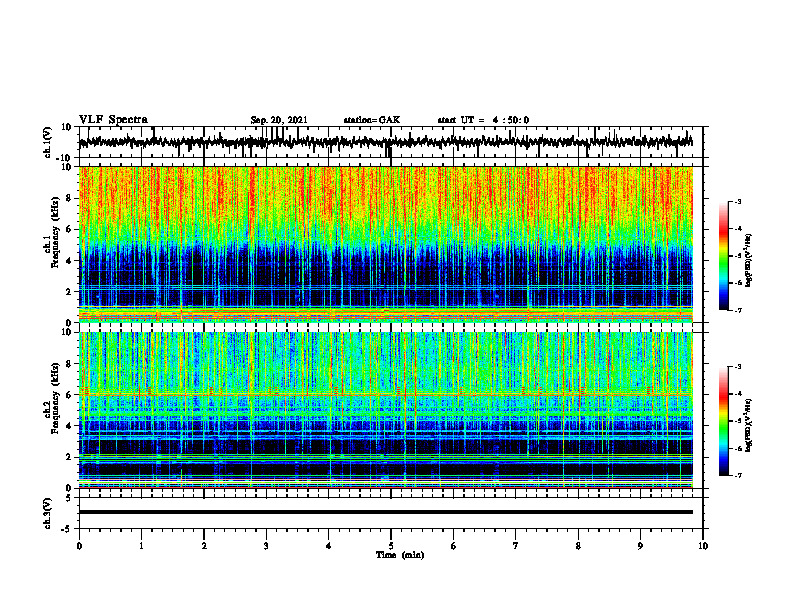Click the "-7" tick on ch.1 color bar
This screenshot has height=612, width=792.
(738, 310)
